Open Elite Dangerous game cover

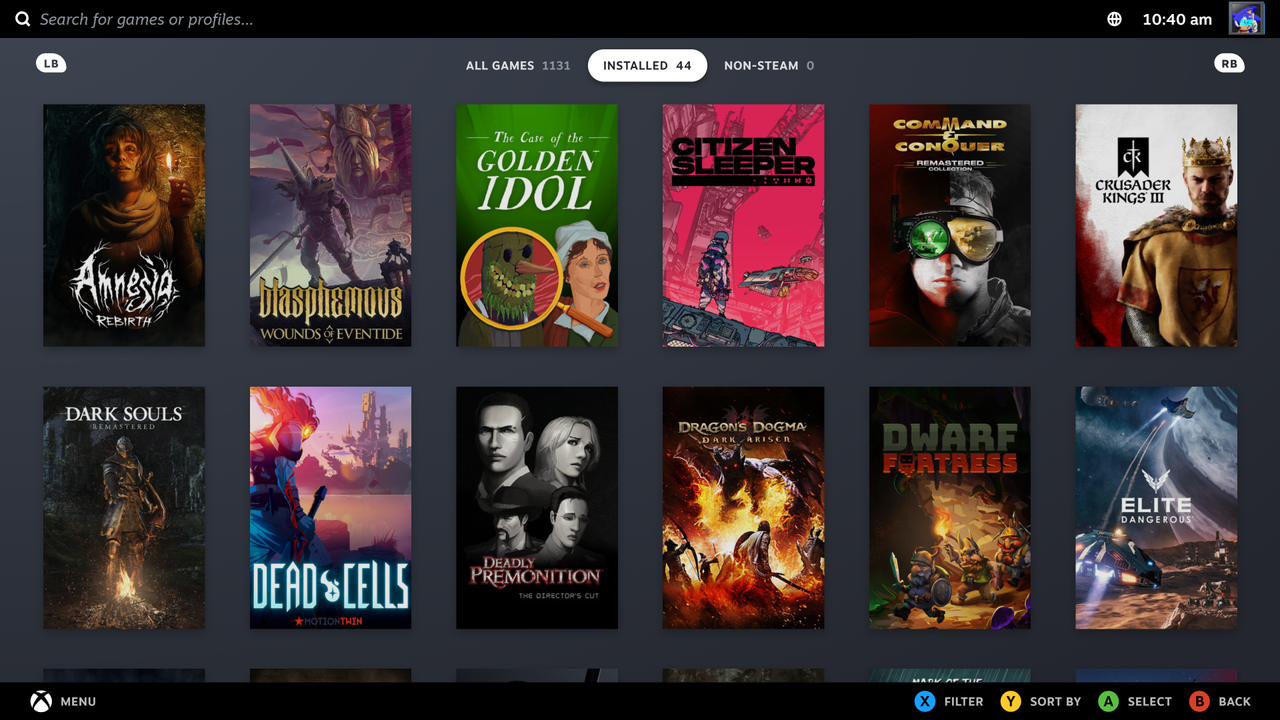1156,508
